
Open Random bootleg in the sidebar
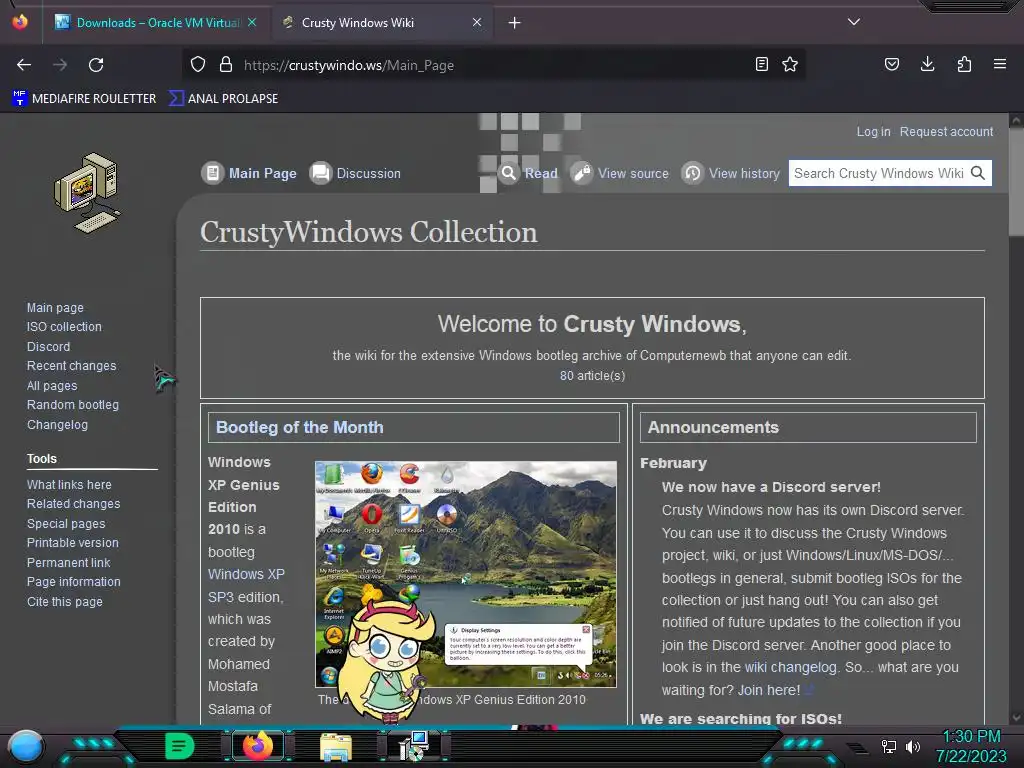72,405
